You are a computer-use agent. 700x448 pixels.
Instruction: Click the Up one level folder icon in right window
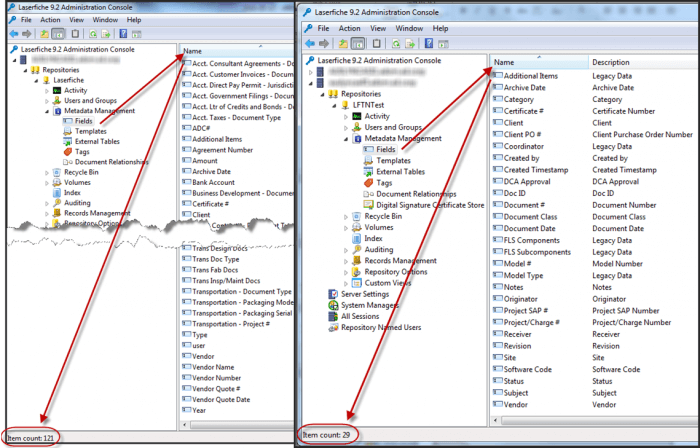[343, 43]
